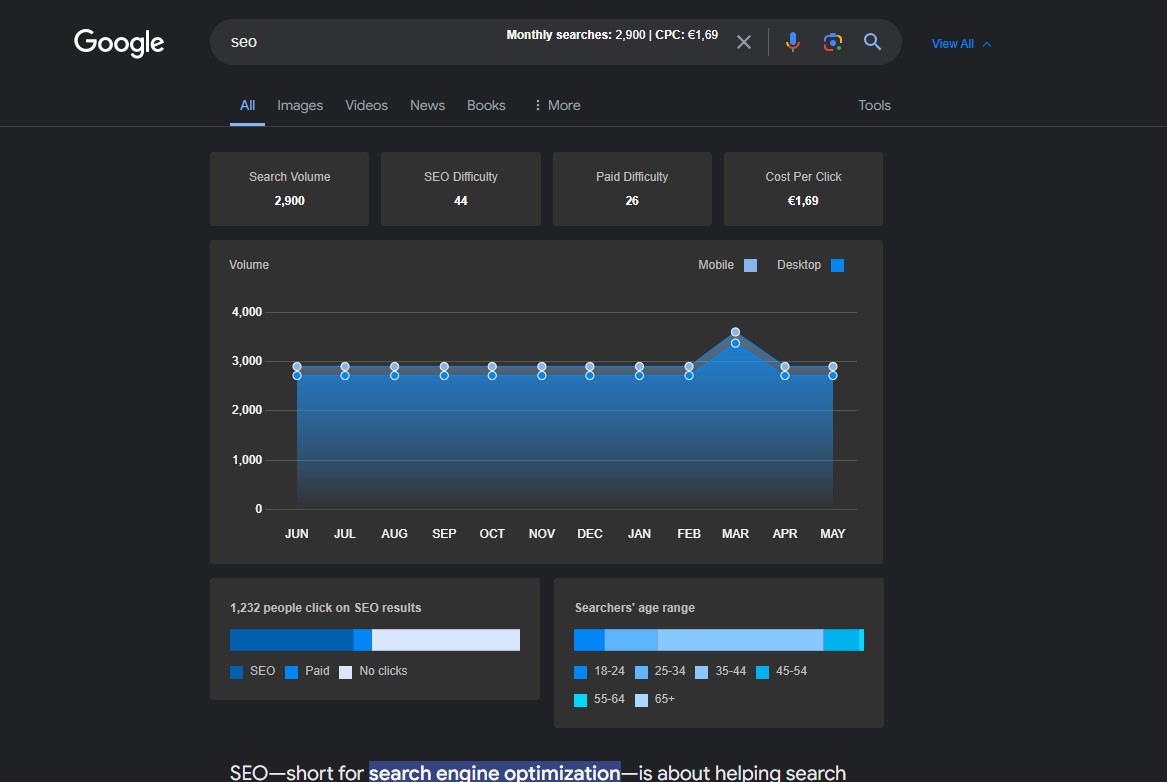1167x782 pixels.
Task: Click the 18-24 age legend swatch
Action: [x=581, y=672]
